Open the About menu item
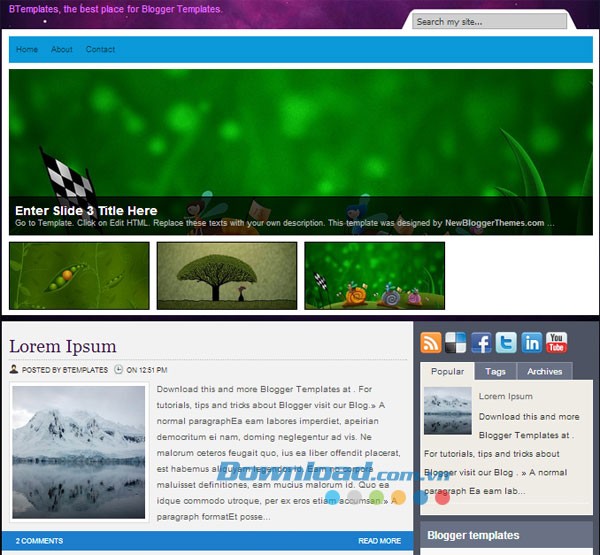The width and height of the screenshot is (600, 555). (62, 49)
